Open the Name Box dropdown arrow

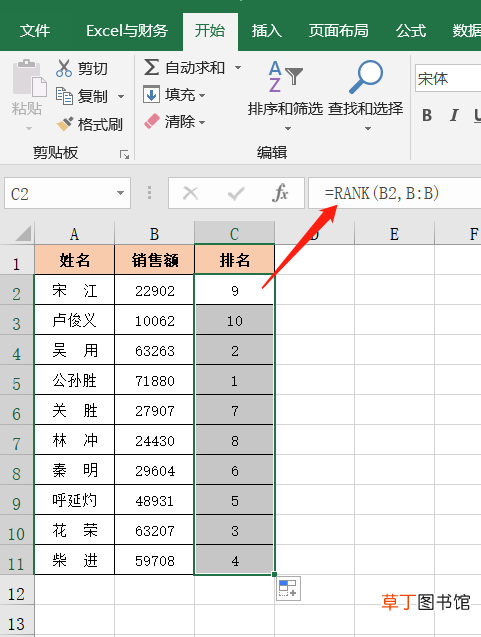pyautogui.click(x=120, y=193)
